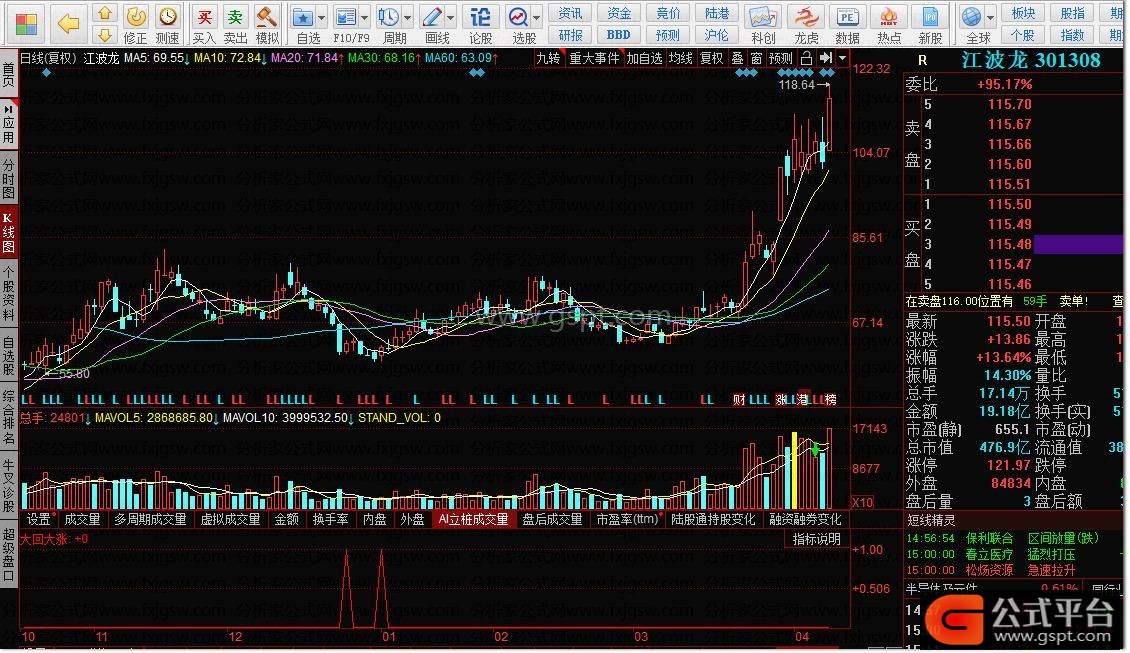Click 春立医疗 in 短线精灵 list

(989, 554)
